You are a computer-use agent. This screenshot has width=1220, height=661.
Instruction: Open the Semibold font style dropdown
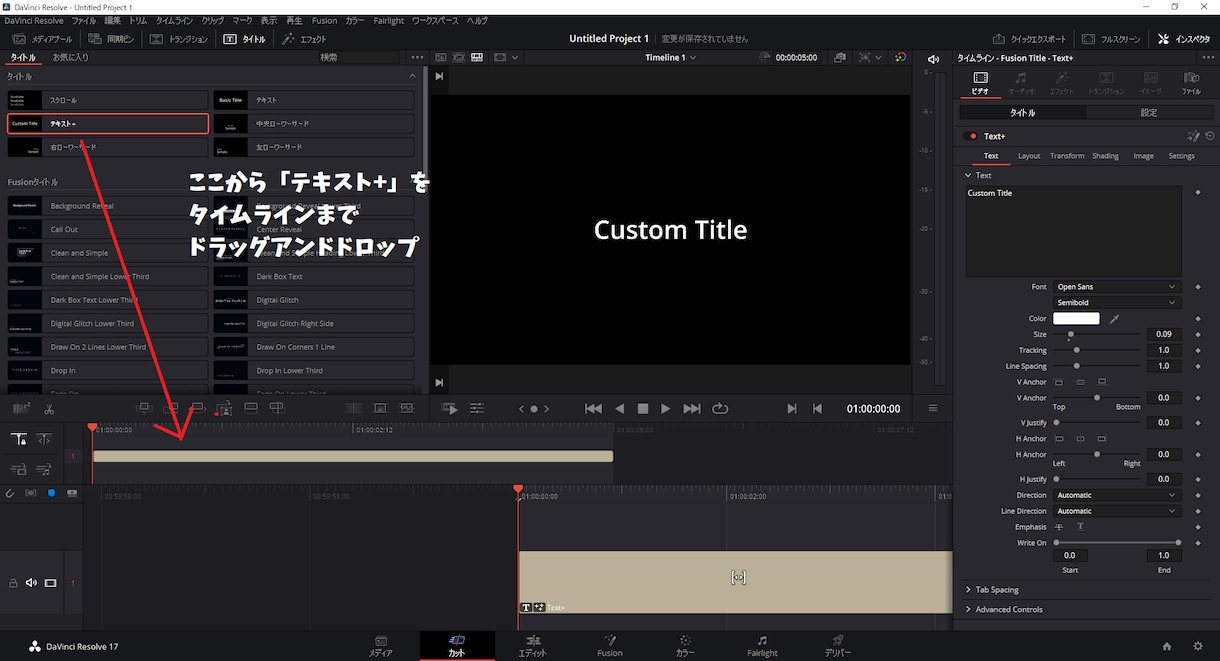[1117, 303]
